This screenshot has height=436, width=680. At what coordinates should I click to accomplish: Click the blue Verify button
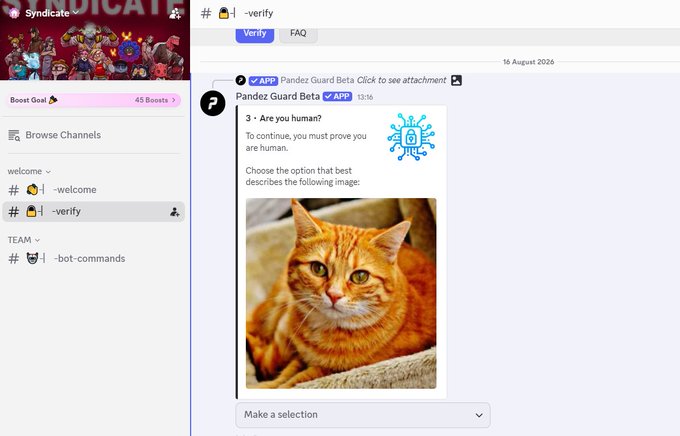point(255,34)
